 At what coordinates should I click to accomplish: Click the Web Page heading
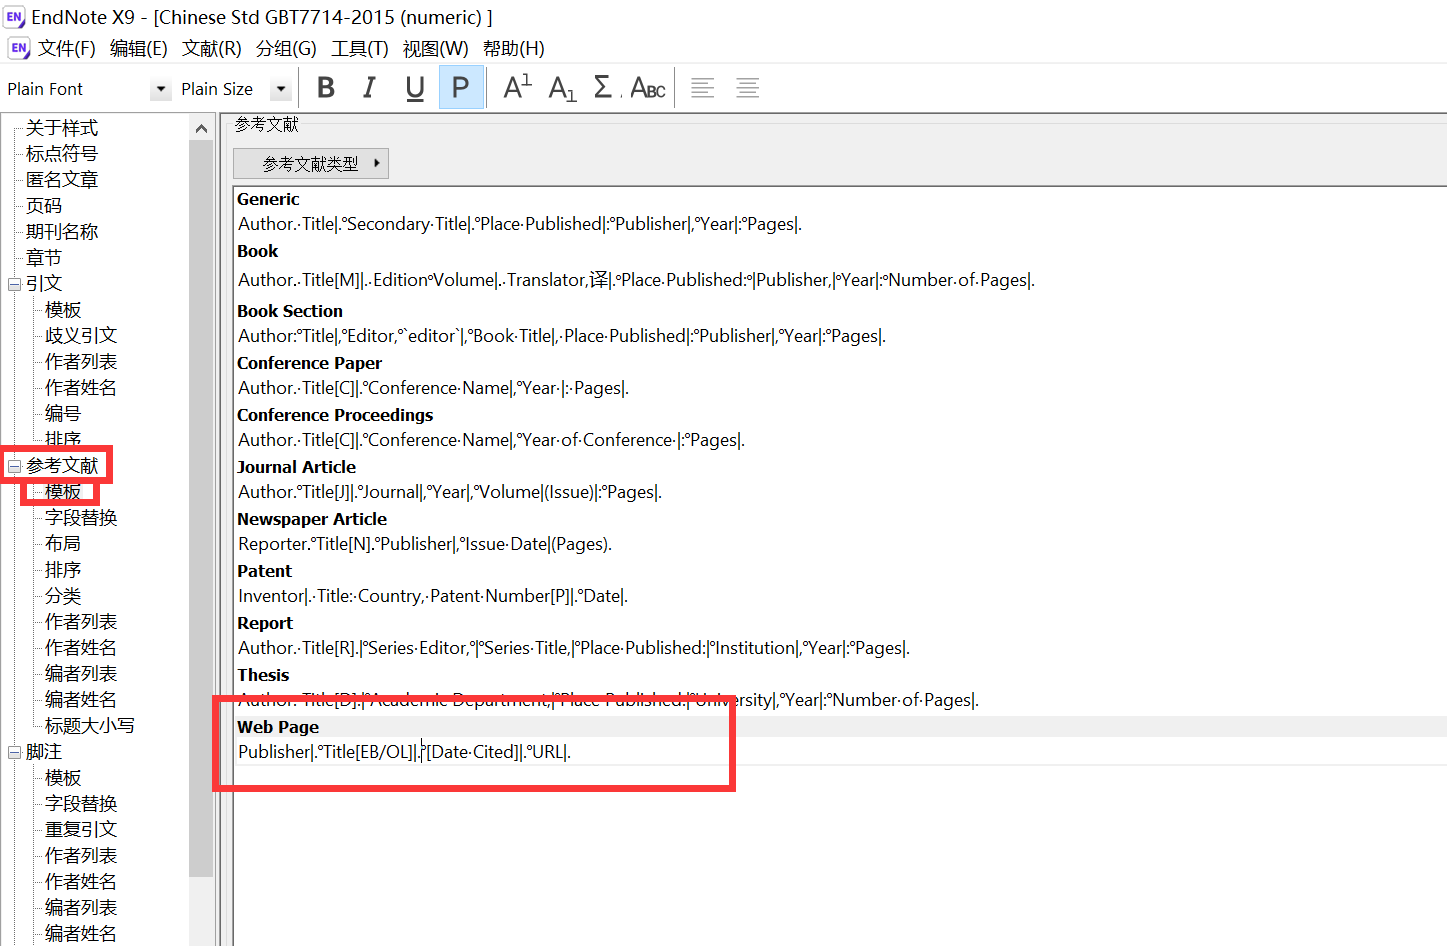coord(278,727)
